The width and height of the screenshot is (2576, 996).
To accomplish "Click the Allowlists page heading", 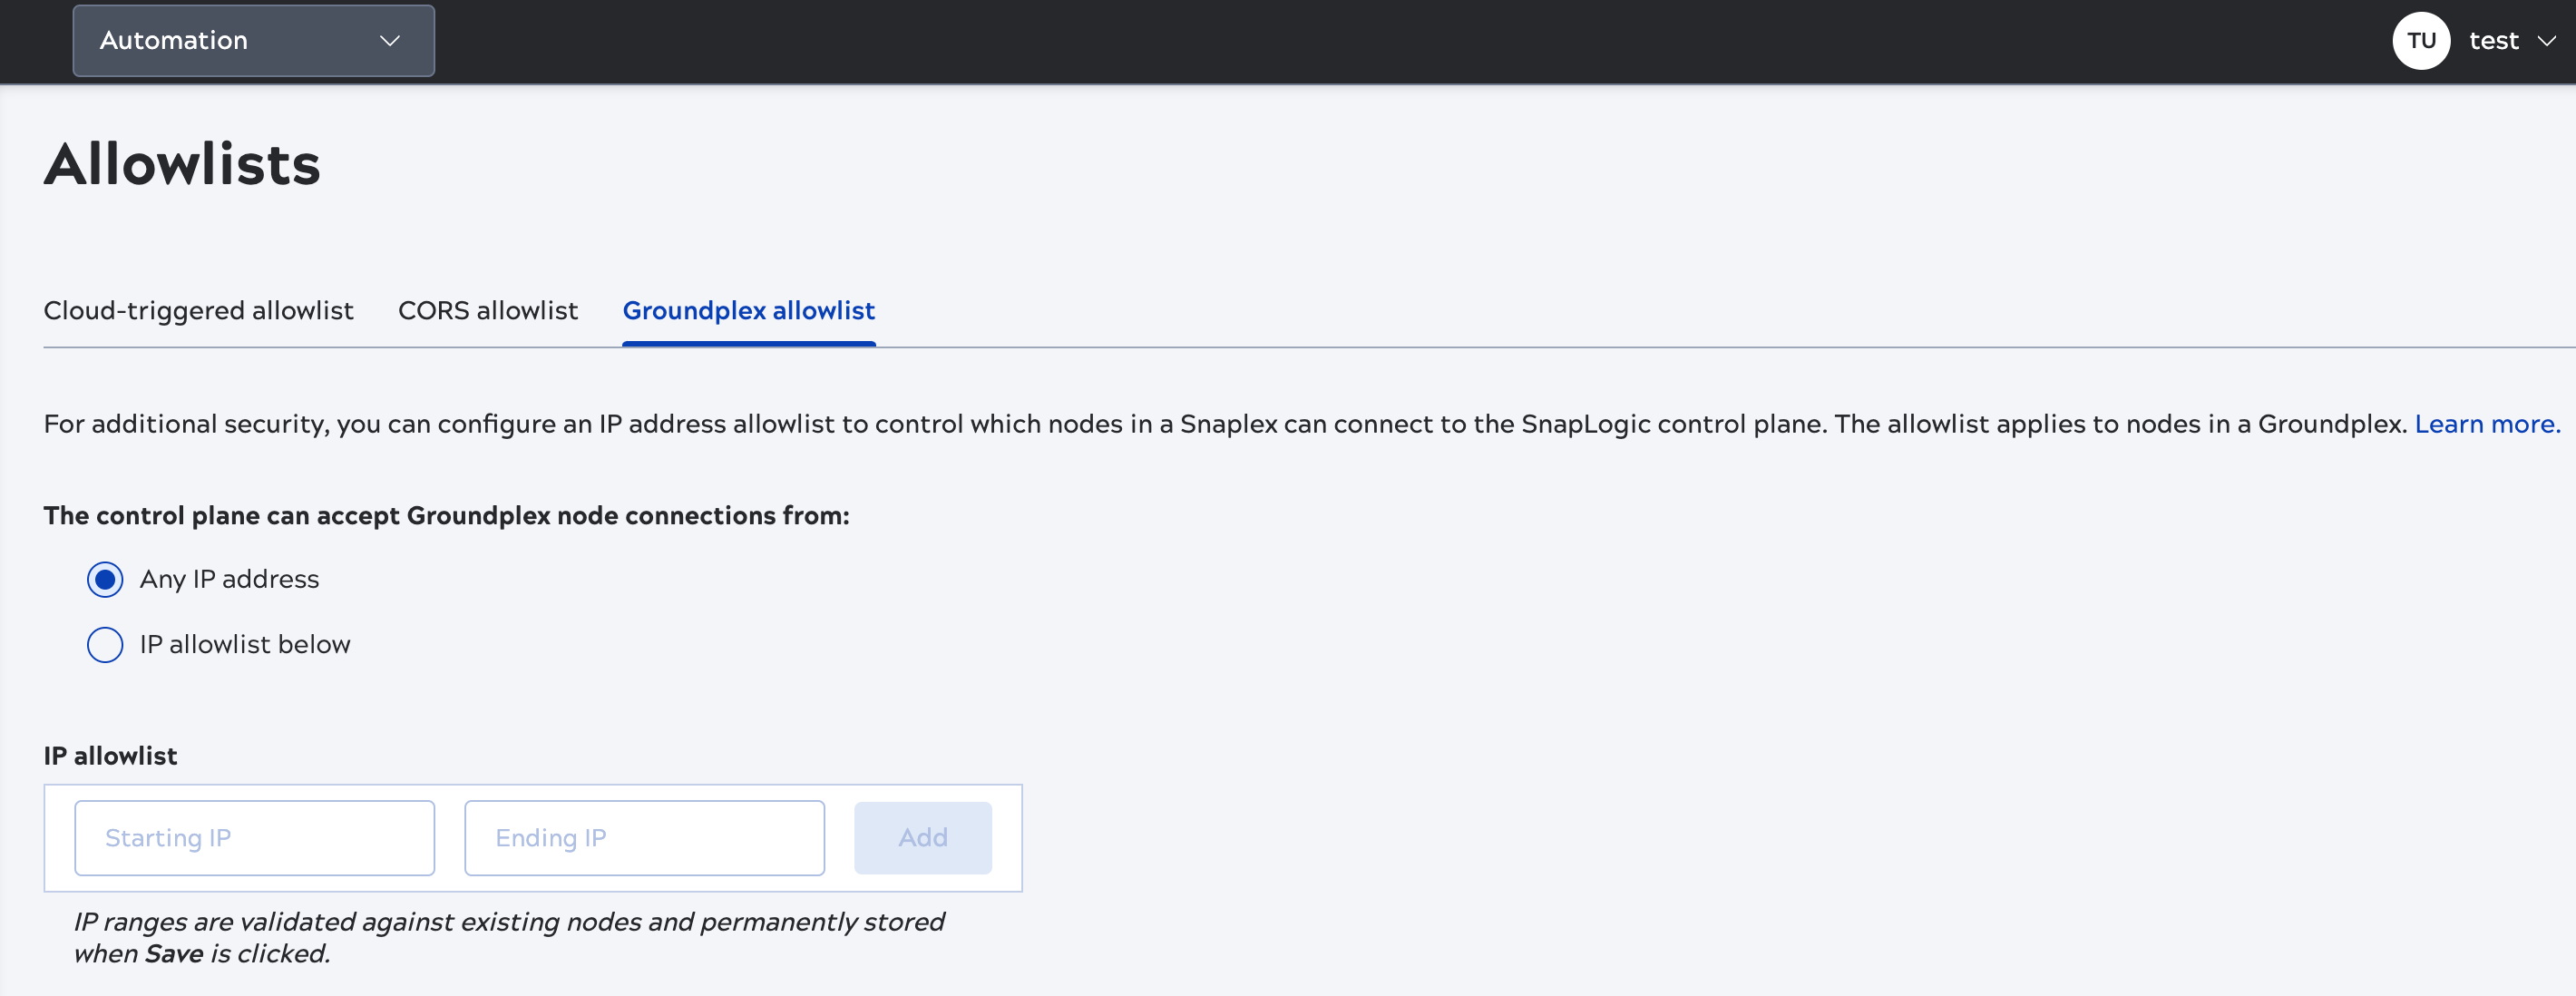I will [181, 164].
